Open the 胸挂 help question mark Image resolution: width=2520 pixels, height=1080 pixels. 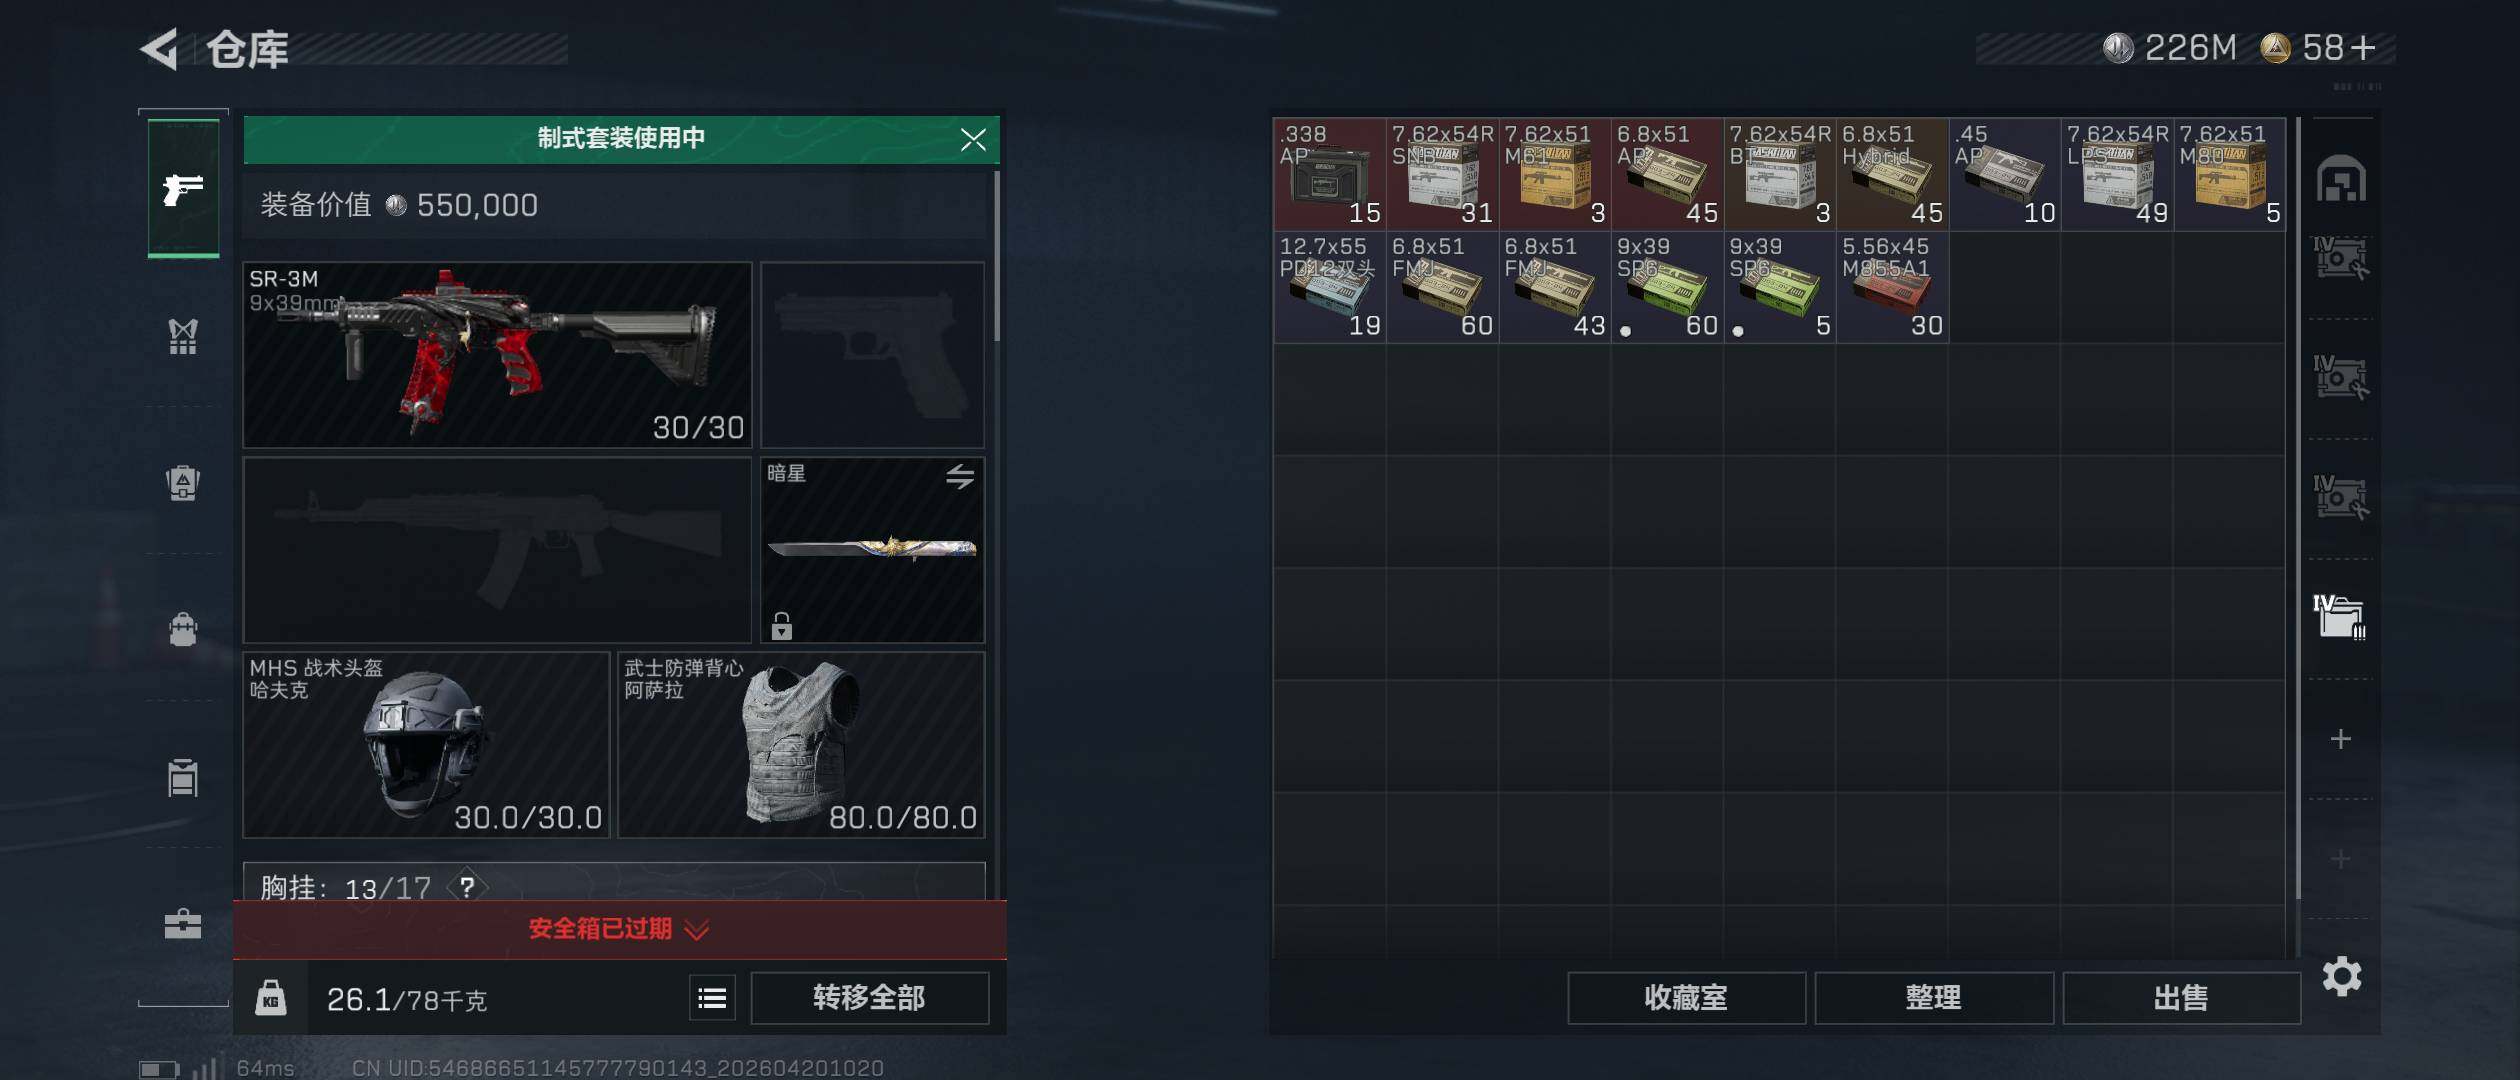pyautogui.click(x=467, y=887)
